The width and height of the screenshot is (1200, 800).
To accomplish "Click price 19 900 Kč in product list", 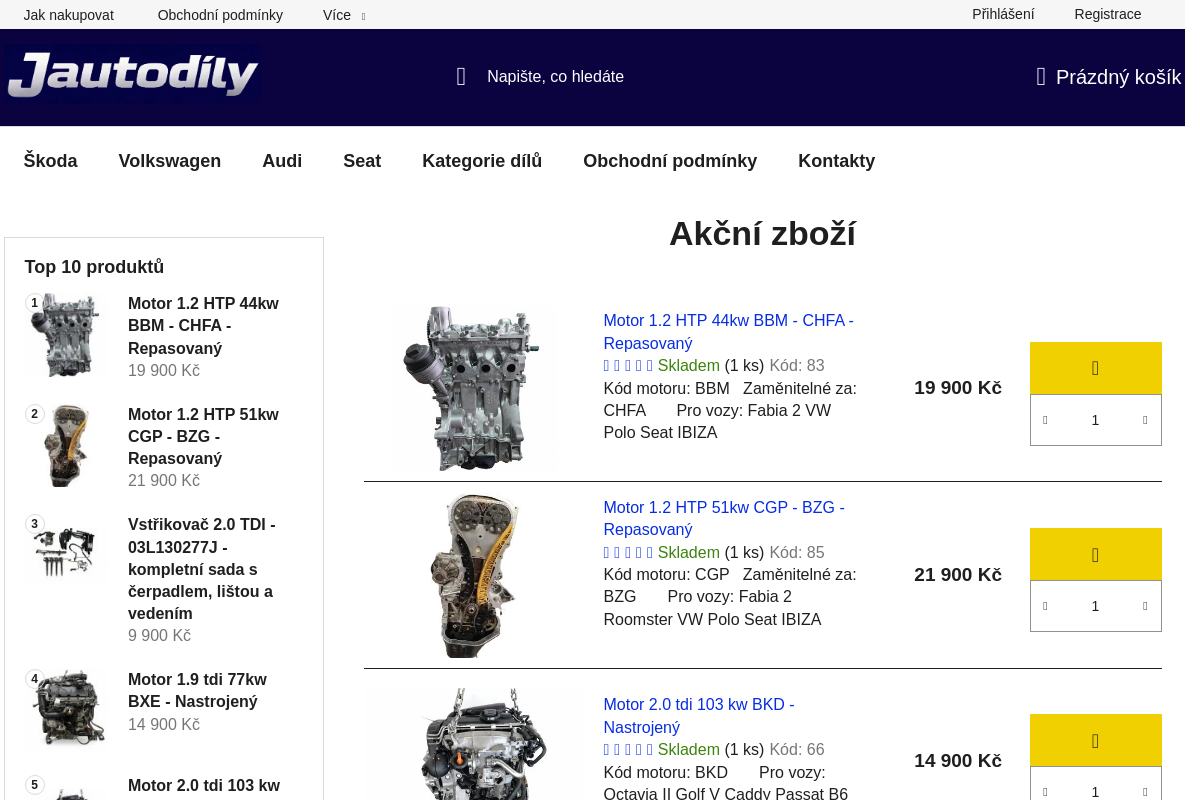I will 957,388.
